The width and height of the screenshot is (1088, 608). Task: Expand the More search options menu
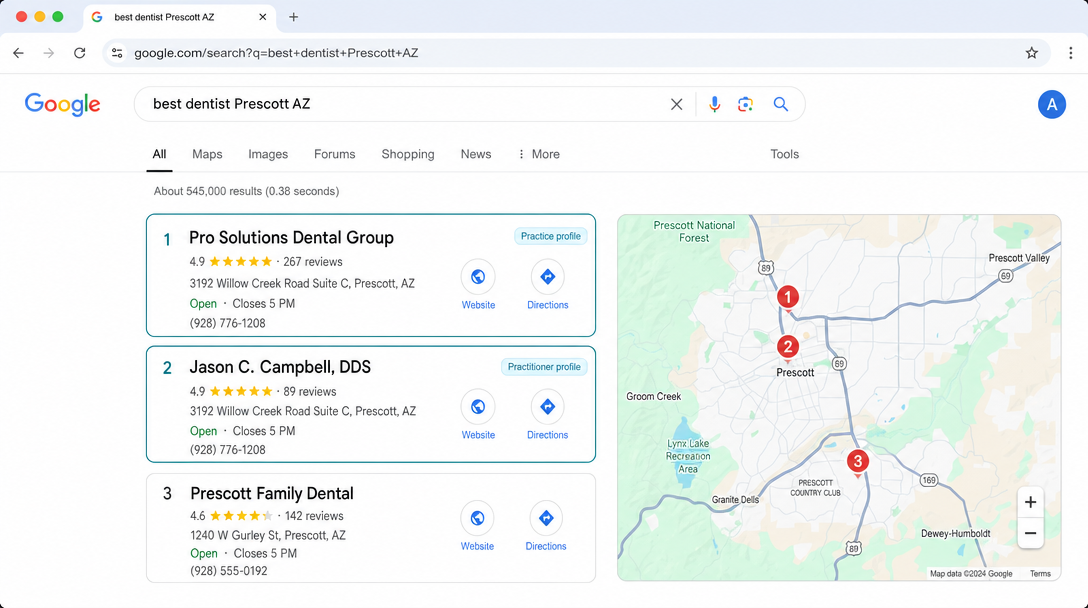point(539,154)
